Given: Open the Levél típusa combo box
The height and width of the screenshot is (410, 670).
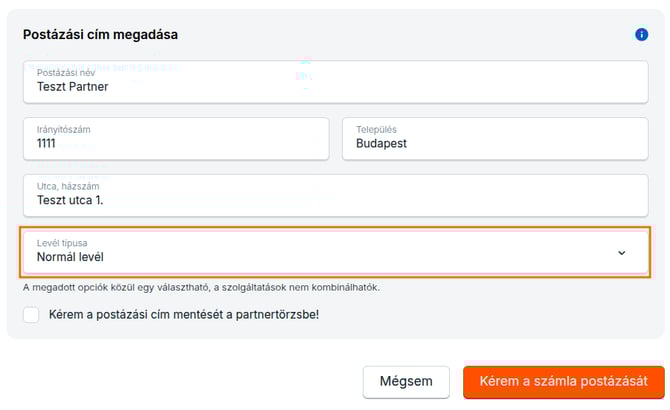Looking at the screenshot, I should (x=335, y=251).
